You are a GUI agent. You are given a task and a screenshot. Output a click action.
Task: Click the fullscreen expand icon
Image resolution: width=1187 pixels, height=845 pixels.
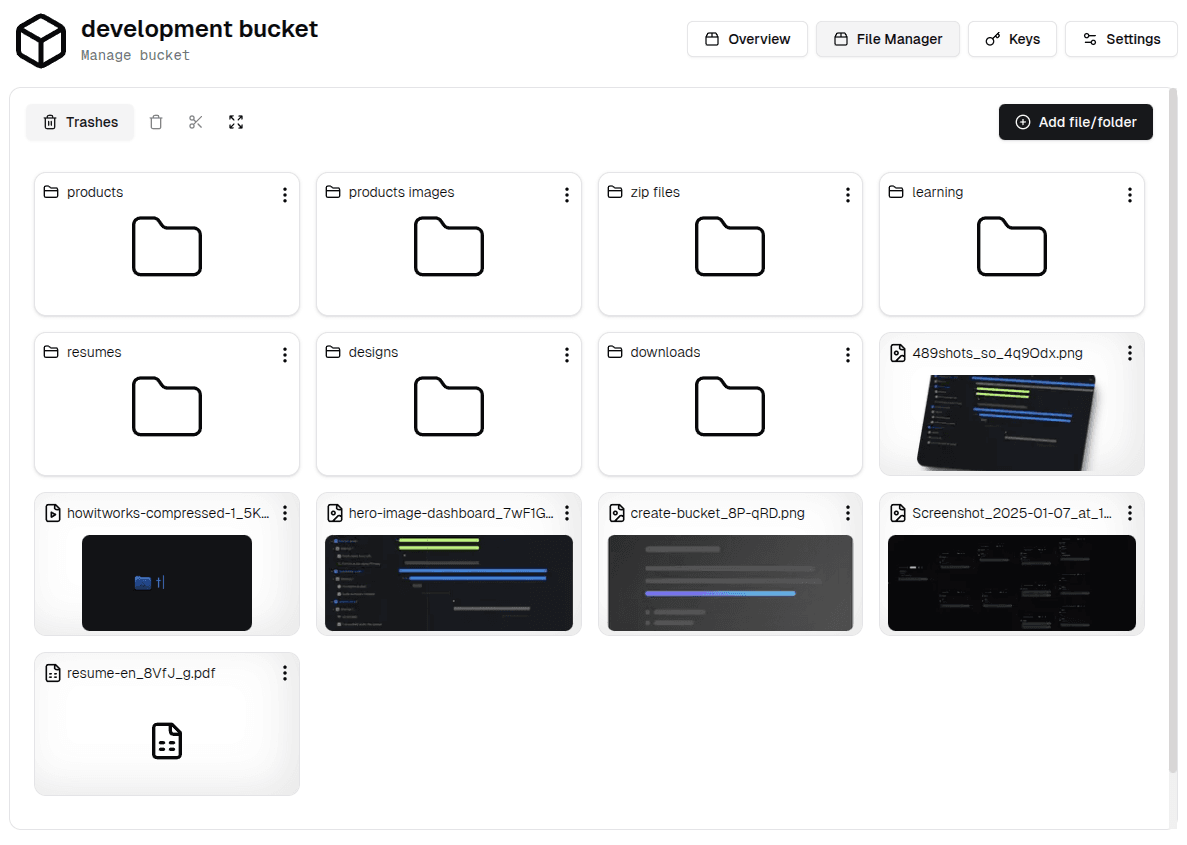click(236, 122)
